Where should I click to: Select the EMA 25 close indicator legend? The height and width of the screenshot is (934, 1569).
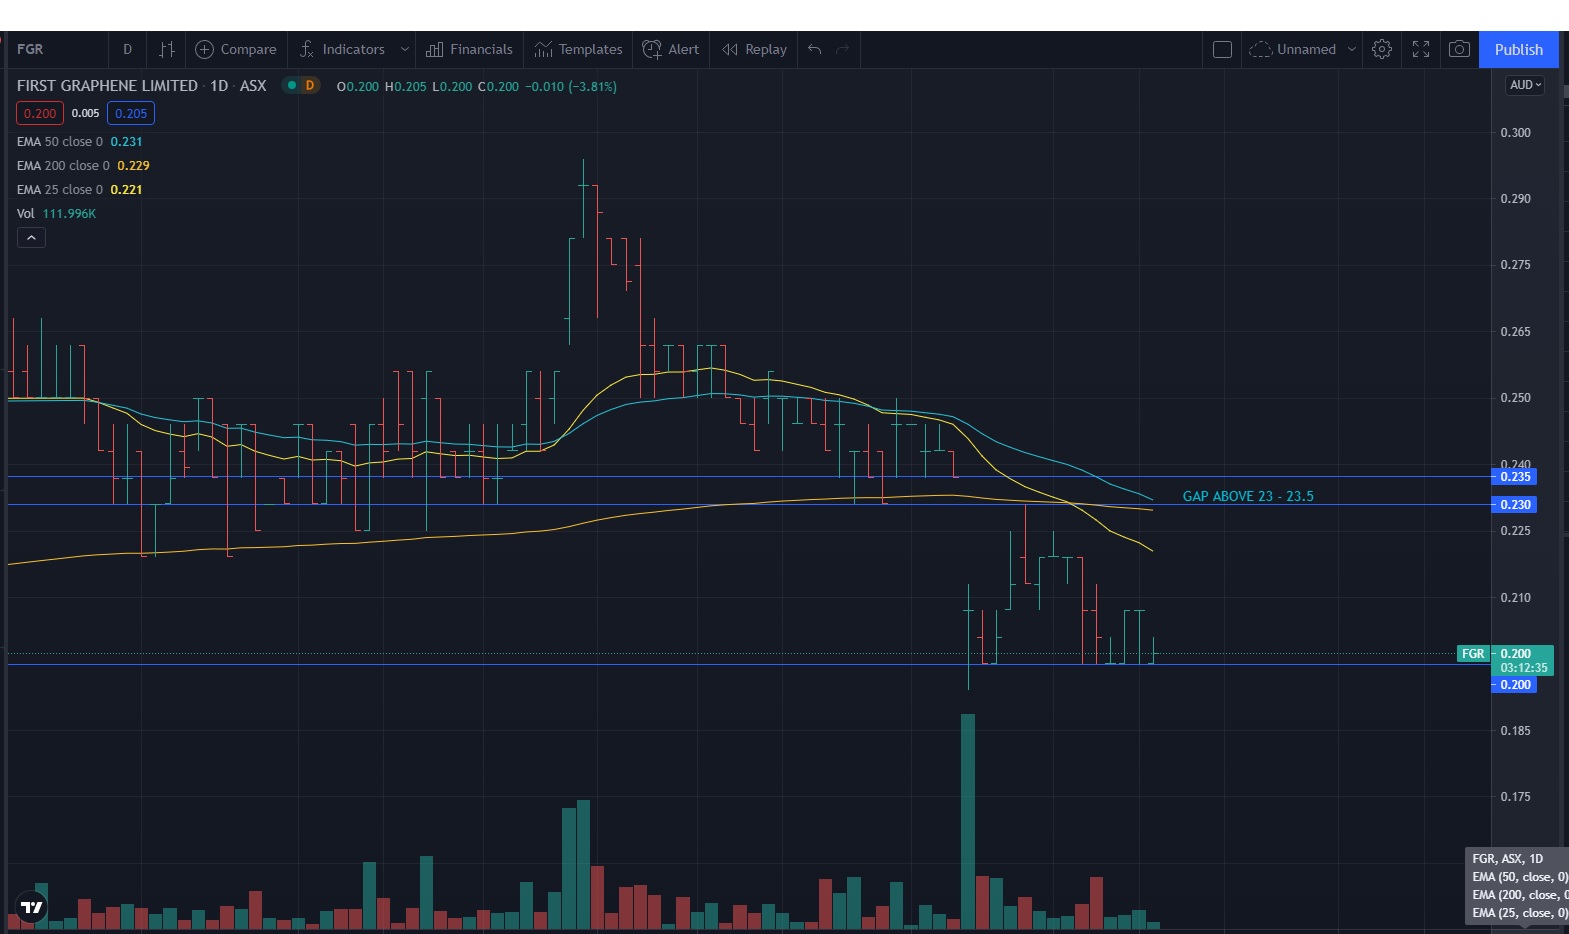(x=79, y=190)
